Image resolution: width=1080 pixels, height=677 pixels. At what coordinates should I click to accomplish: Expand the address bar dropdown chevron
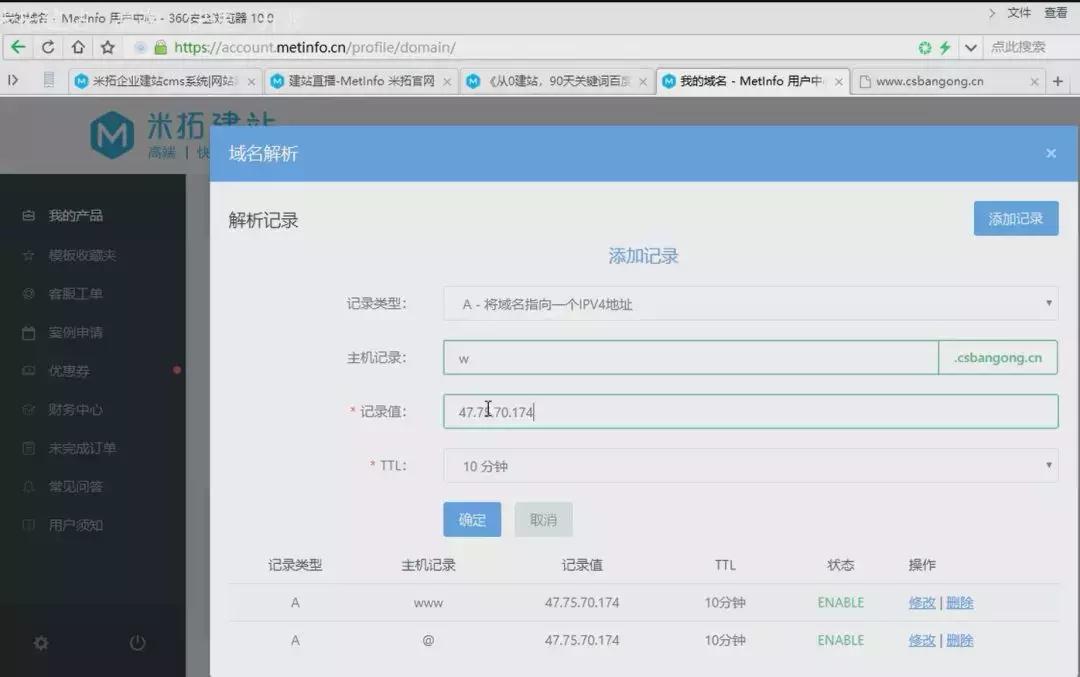pyautogui.click(x=971, y=46)
